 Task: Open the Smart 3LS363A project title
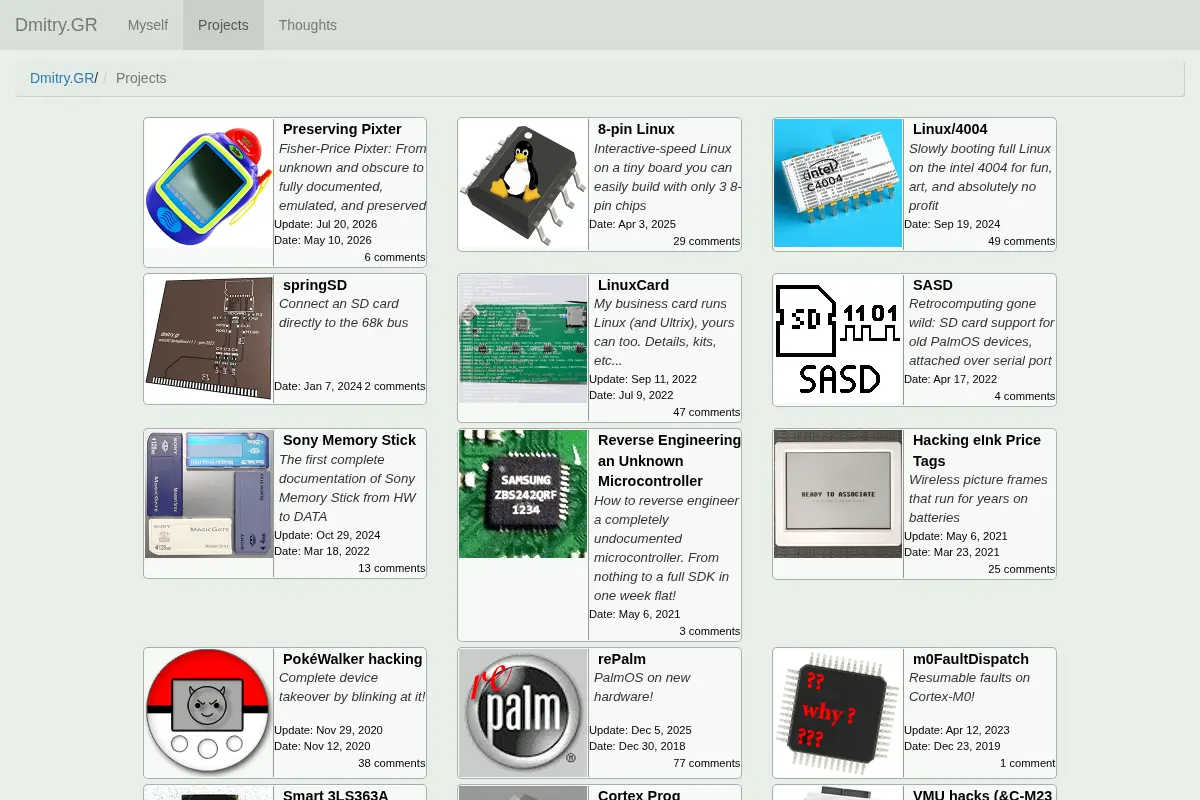335,794
